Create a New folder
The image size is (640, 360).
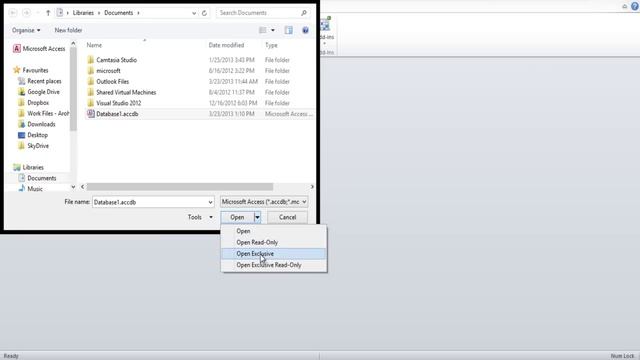[x=68, y=30]
